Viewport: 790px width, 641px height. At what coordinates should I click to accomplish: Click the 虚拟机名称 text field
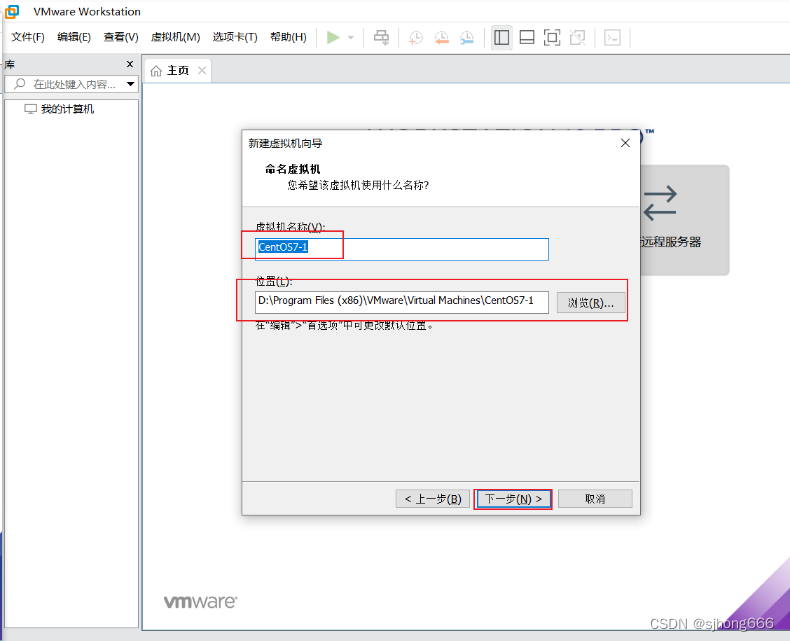pyautogui.click(x=402, y=249)
